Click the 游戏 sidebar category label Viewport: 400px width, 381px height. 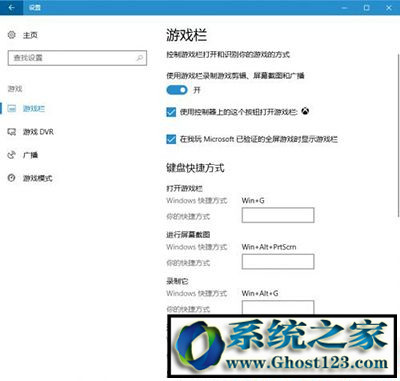tap(15, 89)
